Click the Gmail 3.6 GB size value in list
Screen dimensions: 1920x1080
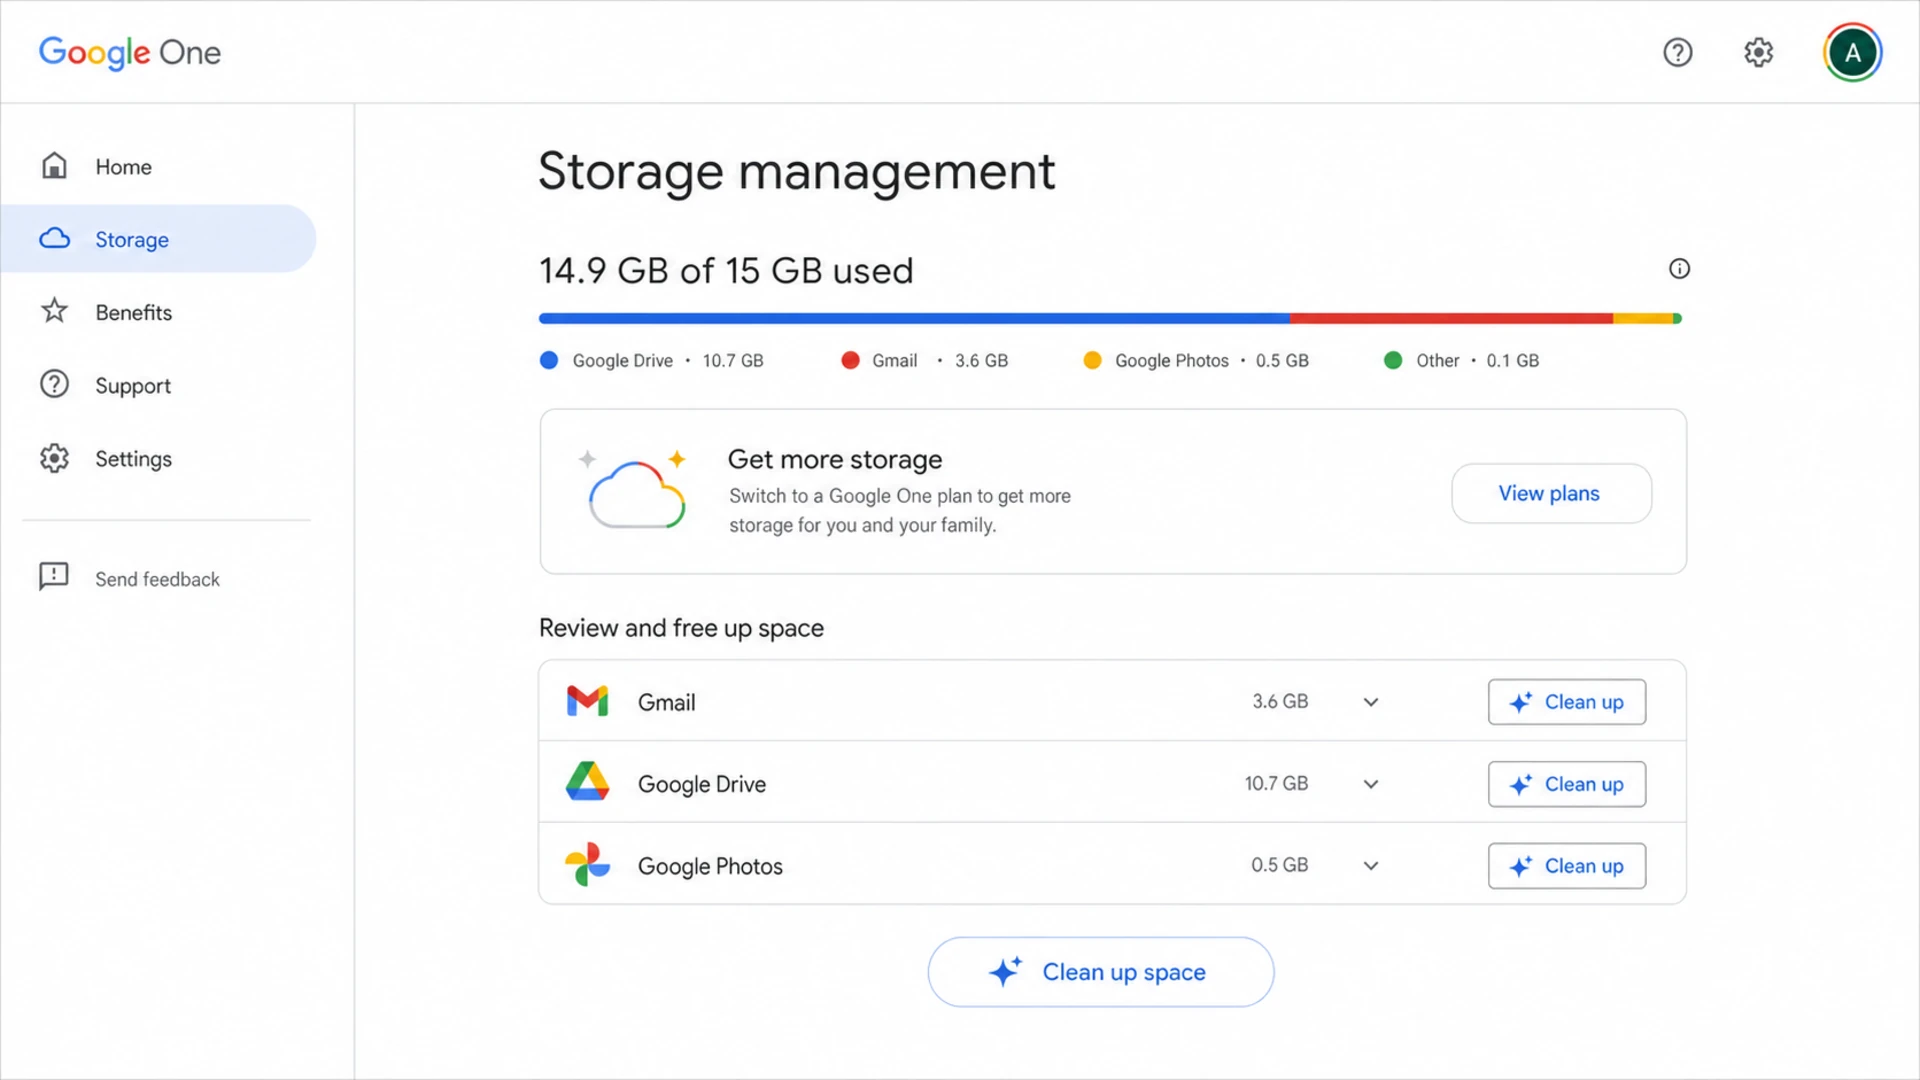[1280, 701]
